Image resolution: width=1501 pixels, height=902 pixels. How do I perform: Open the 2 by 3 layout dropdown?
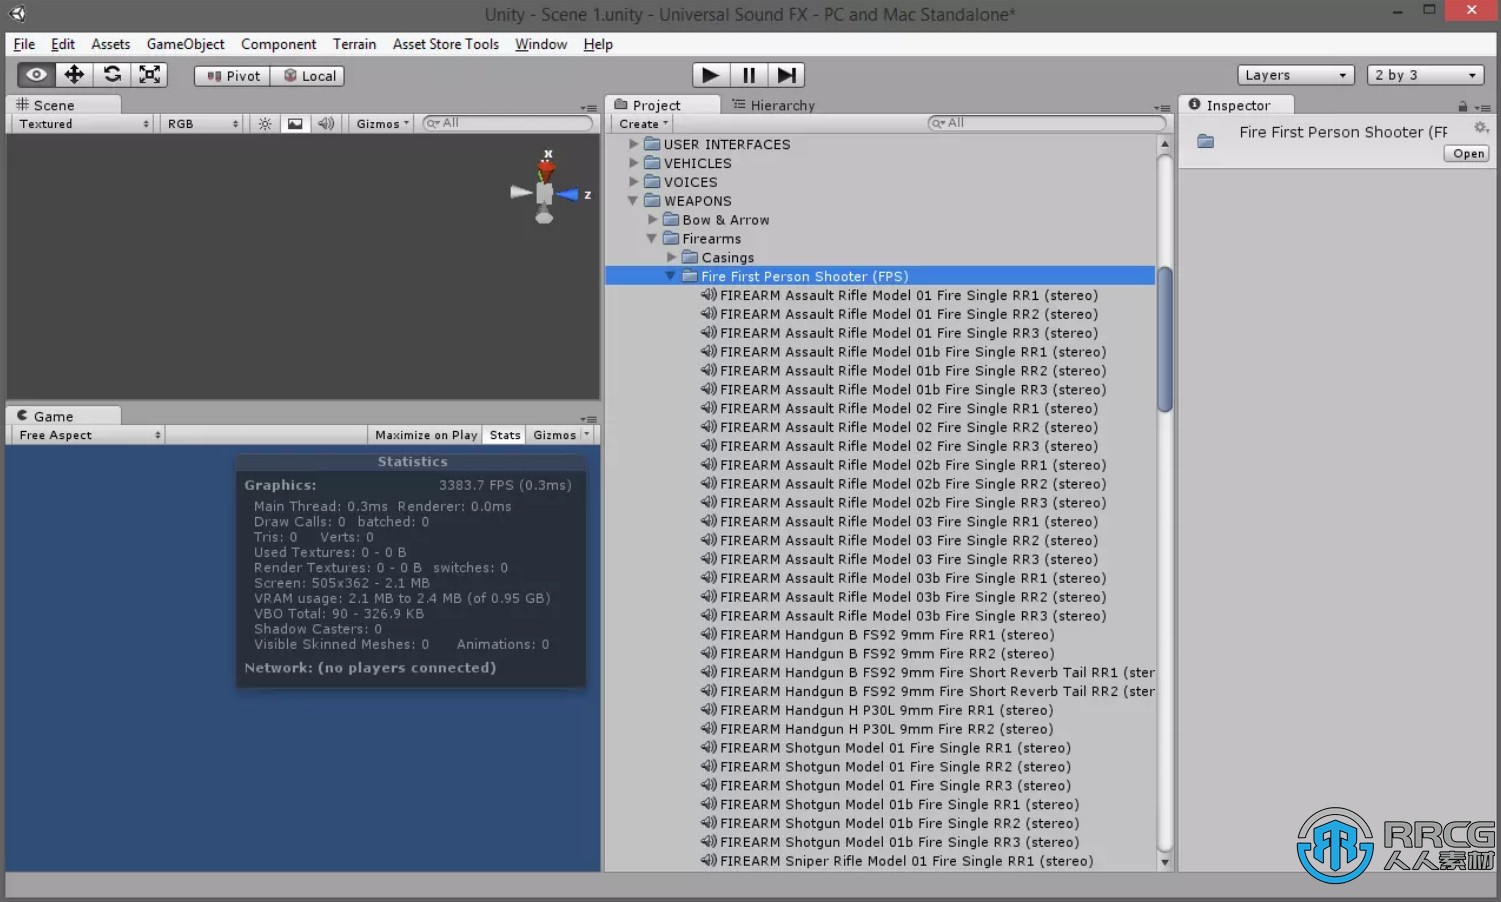click(x=1425, y=75)
